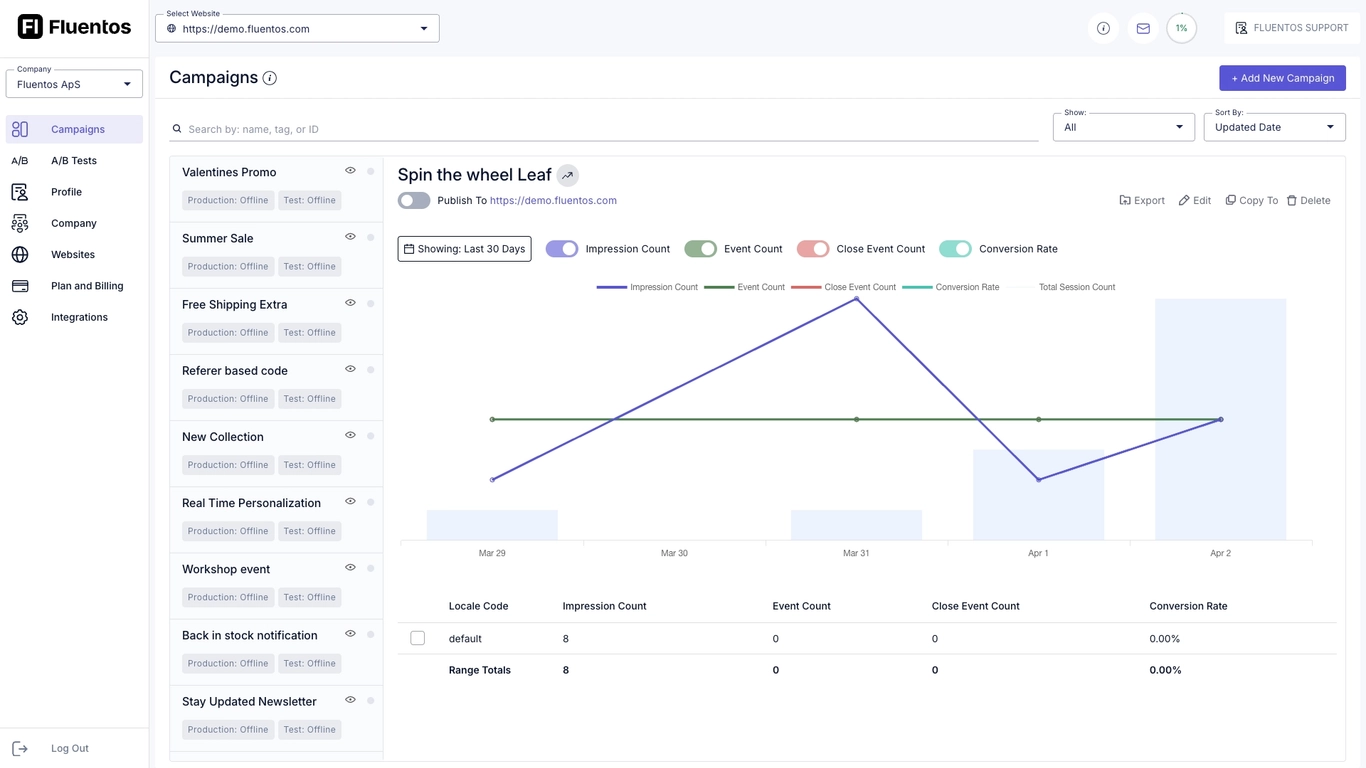Click the Export icon button
The width and height of the screenshot is (1366, 768).
[1125, 200]
